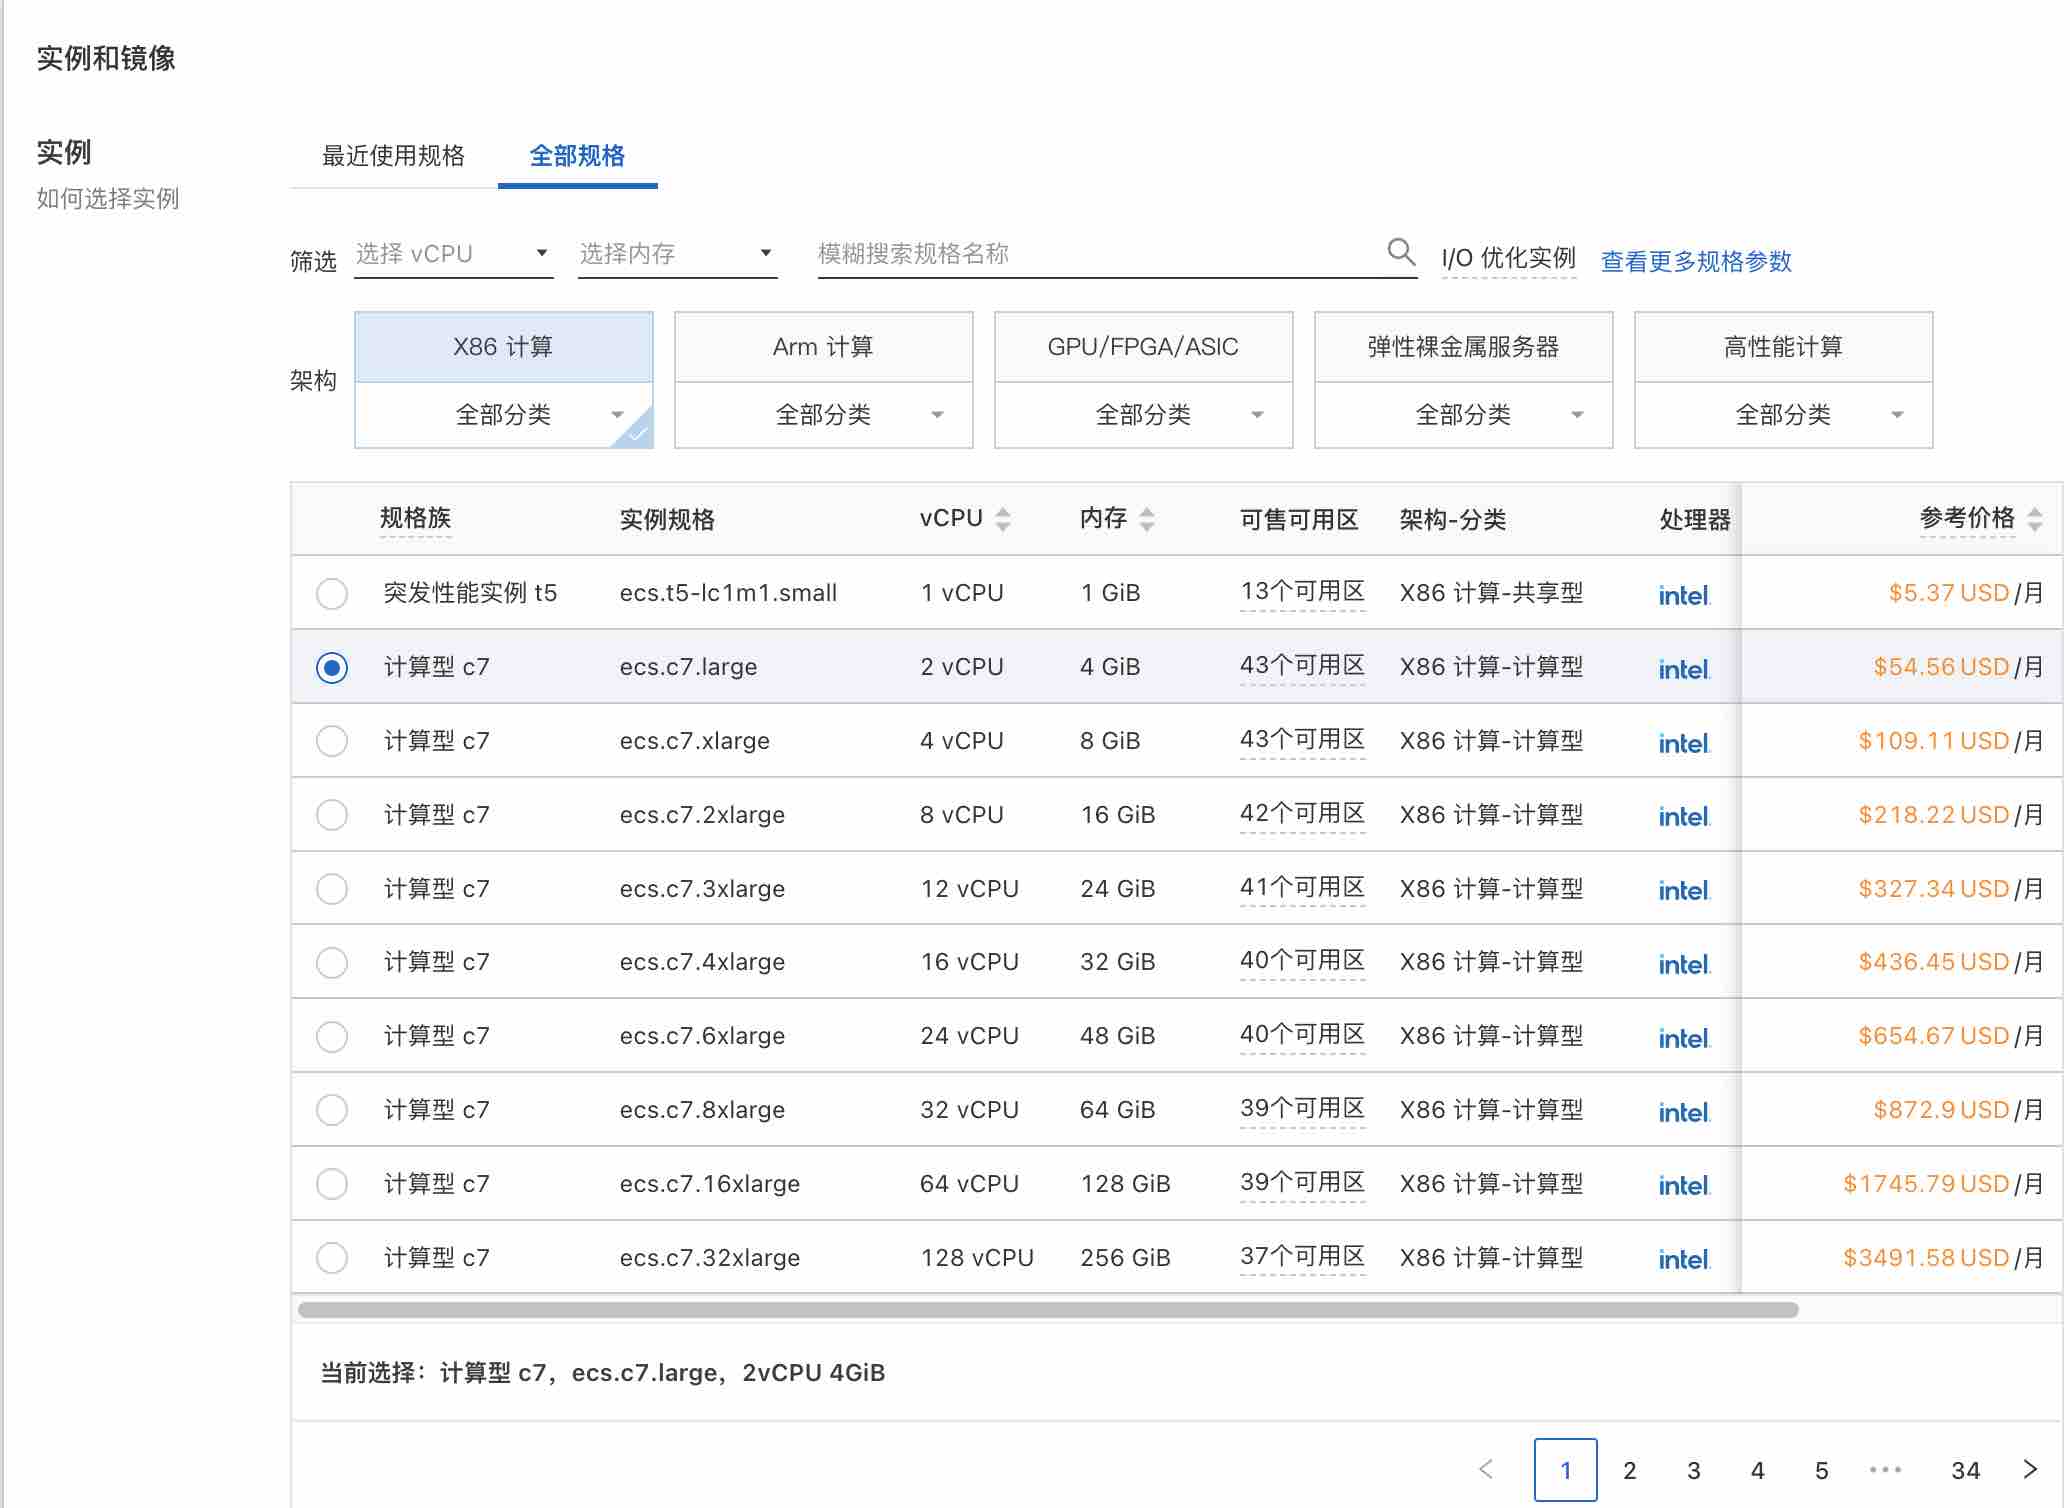Screen dimensions: 2070x1508
Task: Choose the X86 计算 architecture
Action: pyautogui.click(x=504, y=347)
